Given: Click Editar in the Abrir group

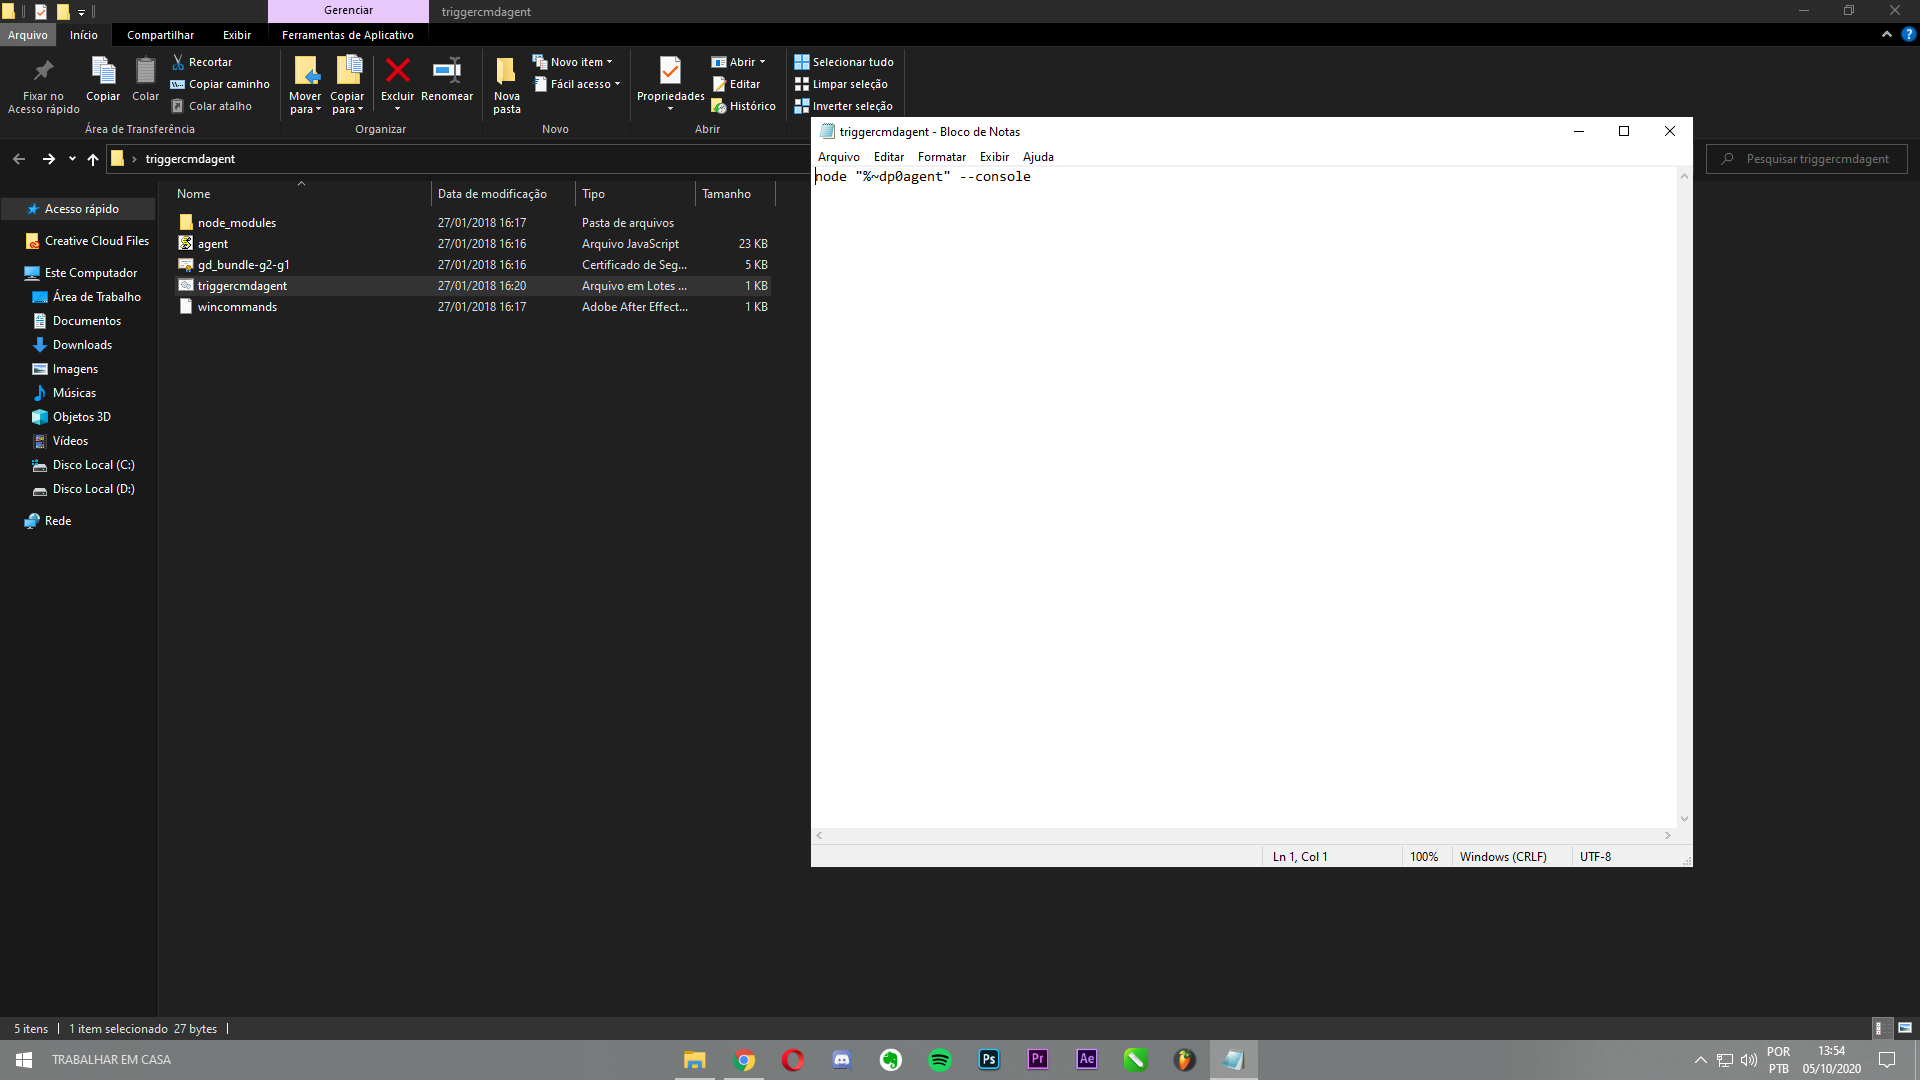Looking at the screenshot, I should [x=736, y=84].
